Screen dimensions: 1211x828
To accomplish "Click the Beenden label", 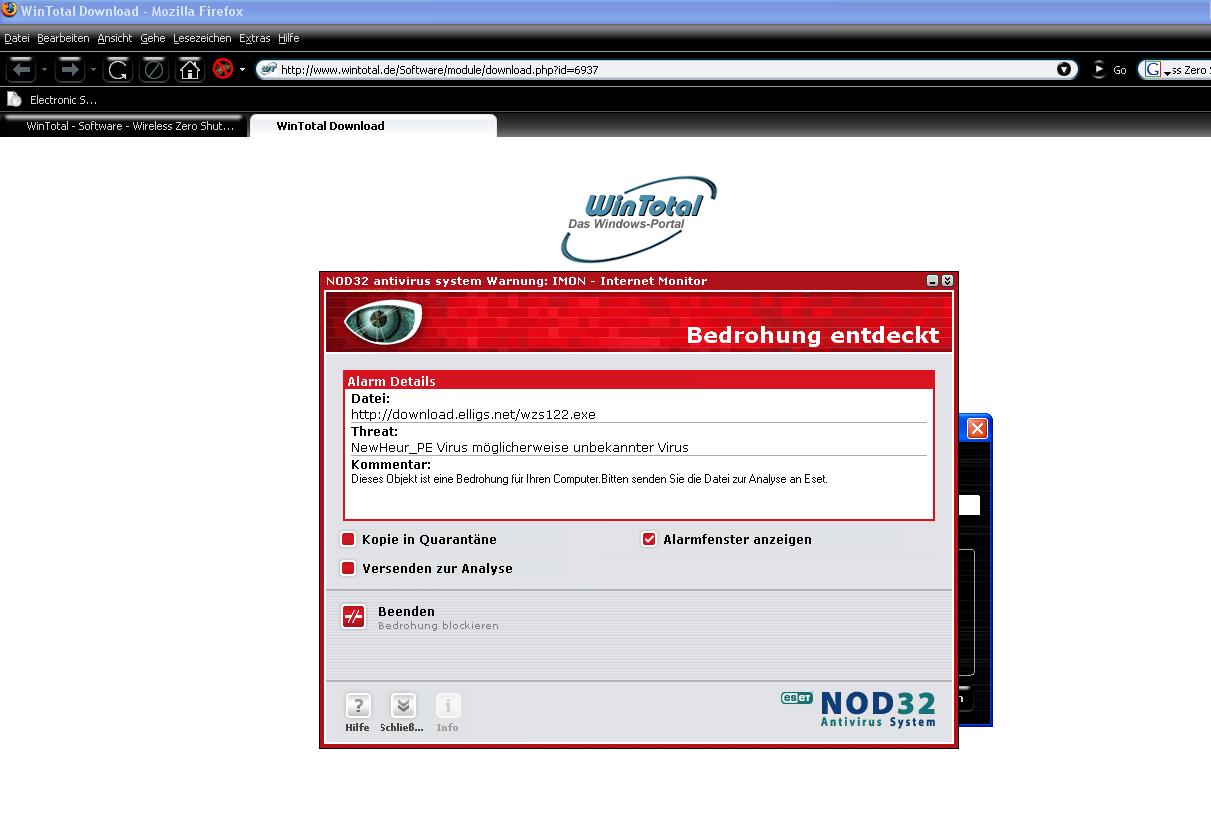I will (406, 611).
